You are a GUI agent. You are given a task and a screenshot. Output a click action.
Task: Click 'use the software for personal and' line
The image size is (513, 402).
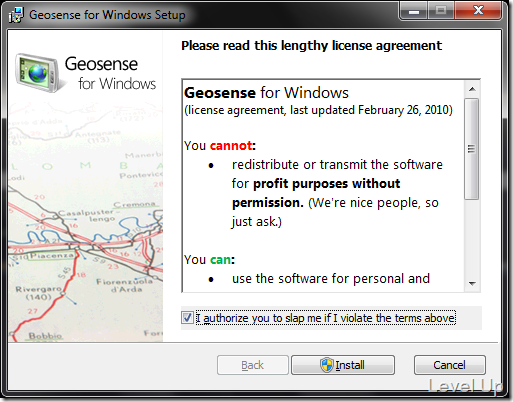click(331, 279)
